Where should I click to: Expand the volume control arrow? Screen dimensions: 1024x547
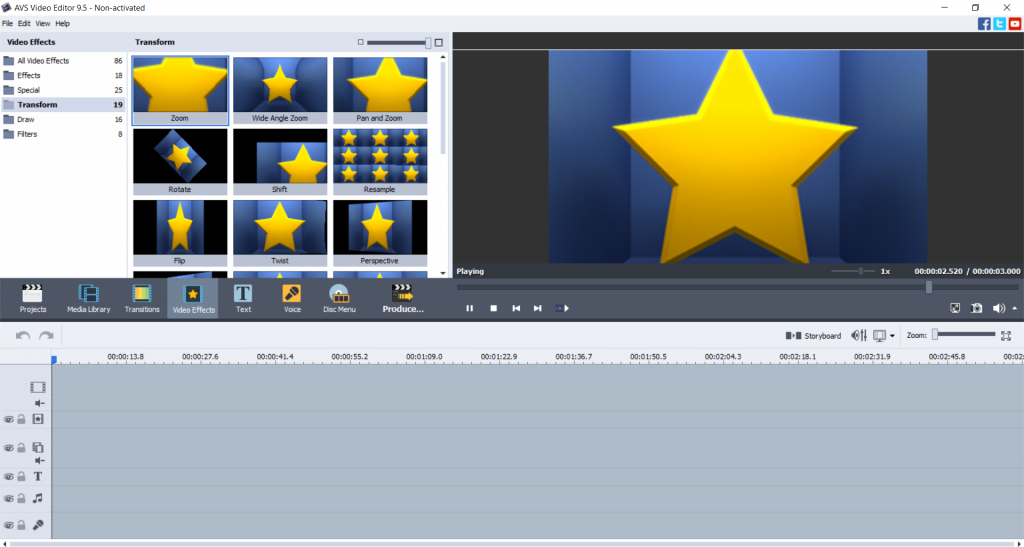(x=1015, y=308)
